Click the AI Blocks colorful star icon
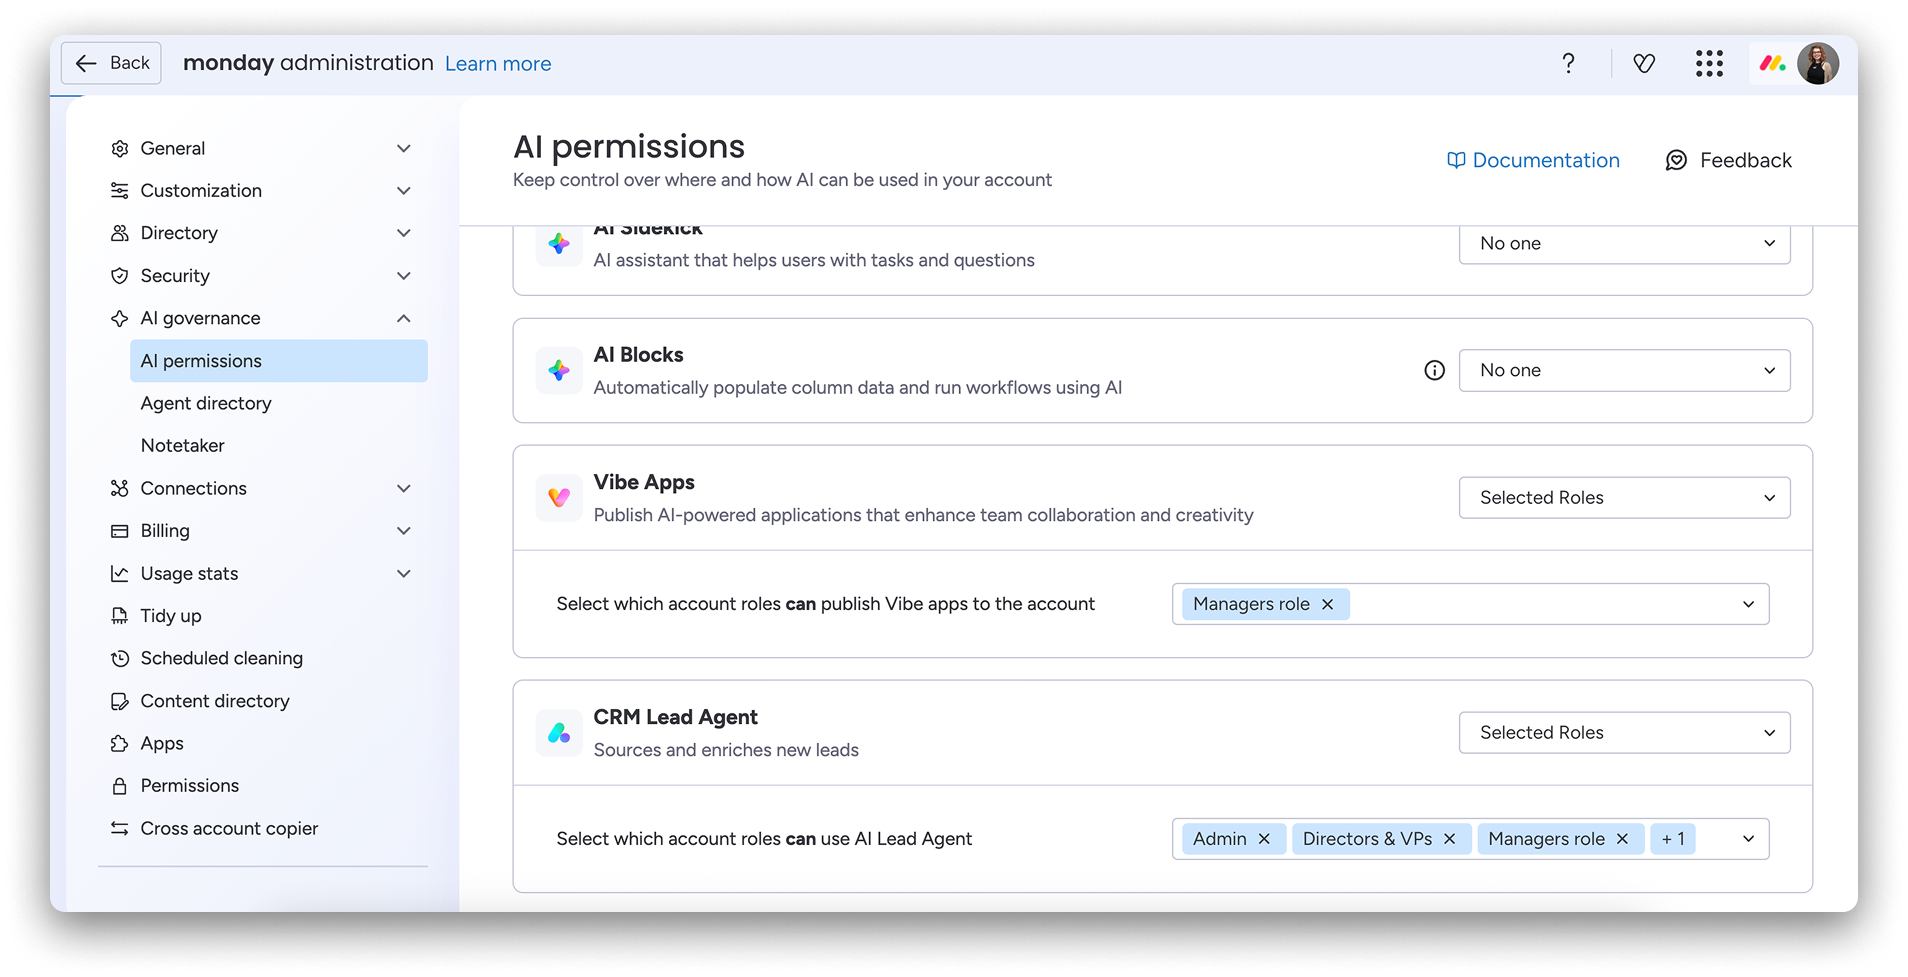This screenshot has width=1908, height=977. pyautogui.click(x=559, y=371)
